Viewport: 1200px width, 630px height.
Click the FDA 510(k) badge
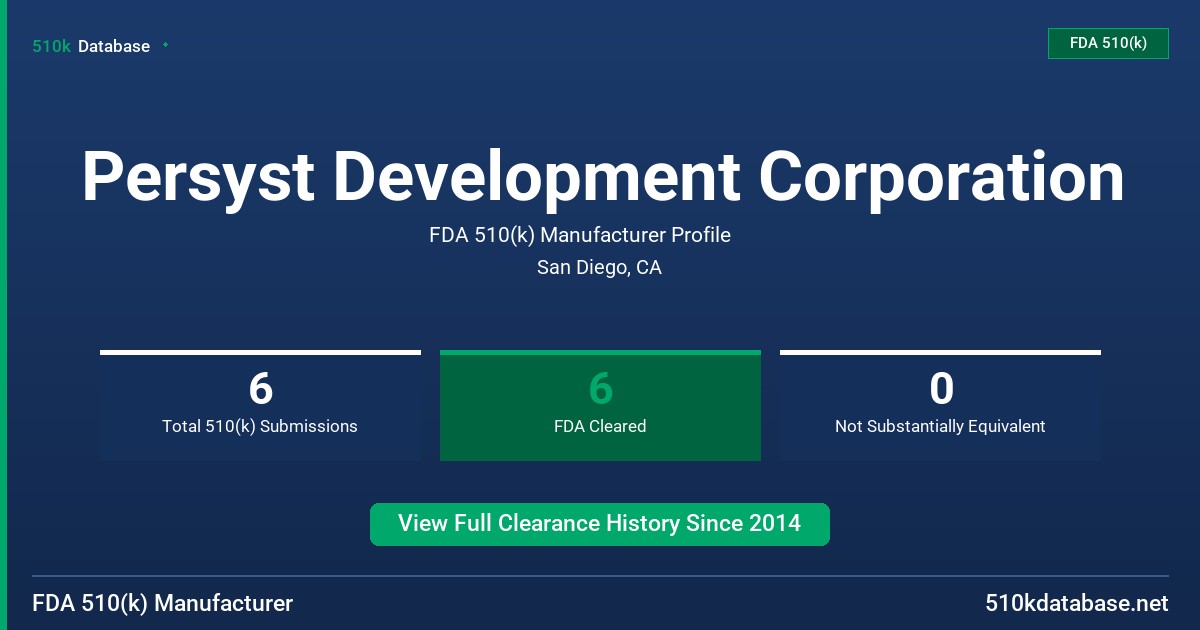coord(1108,43)
